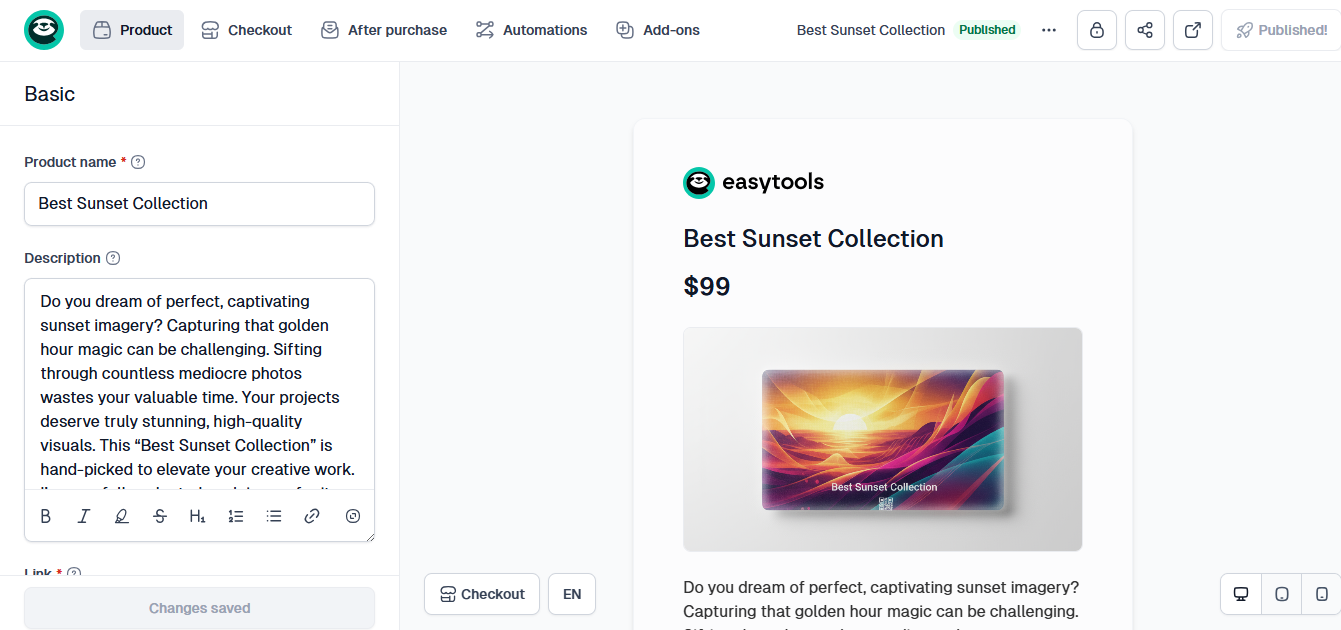
Task: Switch preview to mobile view
Action: [1322, 593]
